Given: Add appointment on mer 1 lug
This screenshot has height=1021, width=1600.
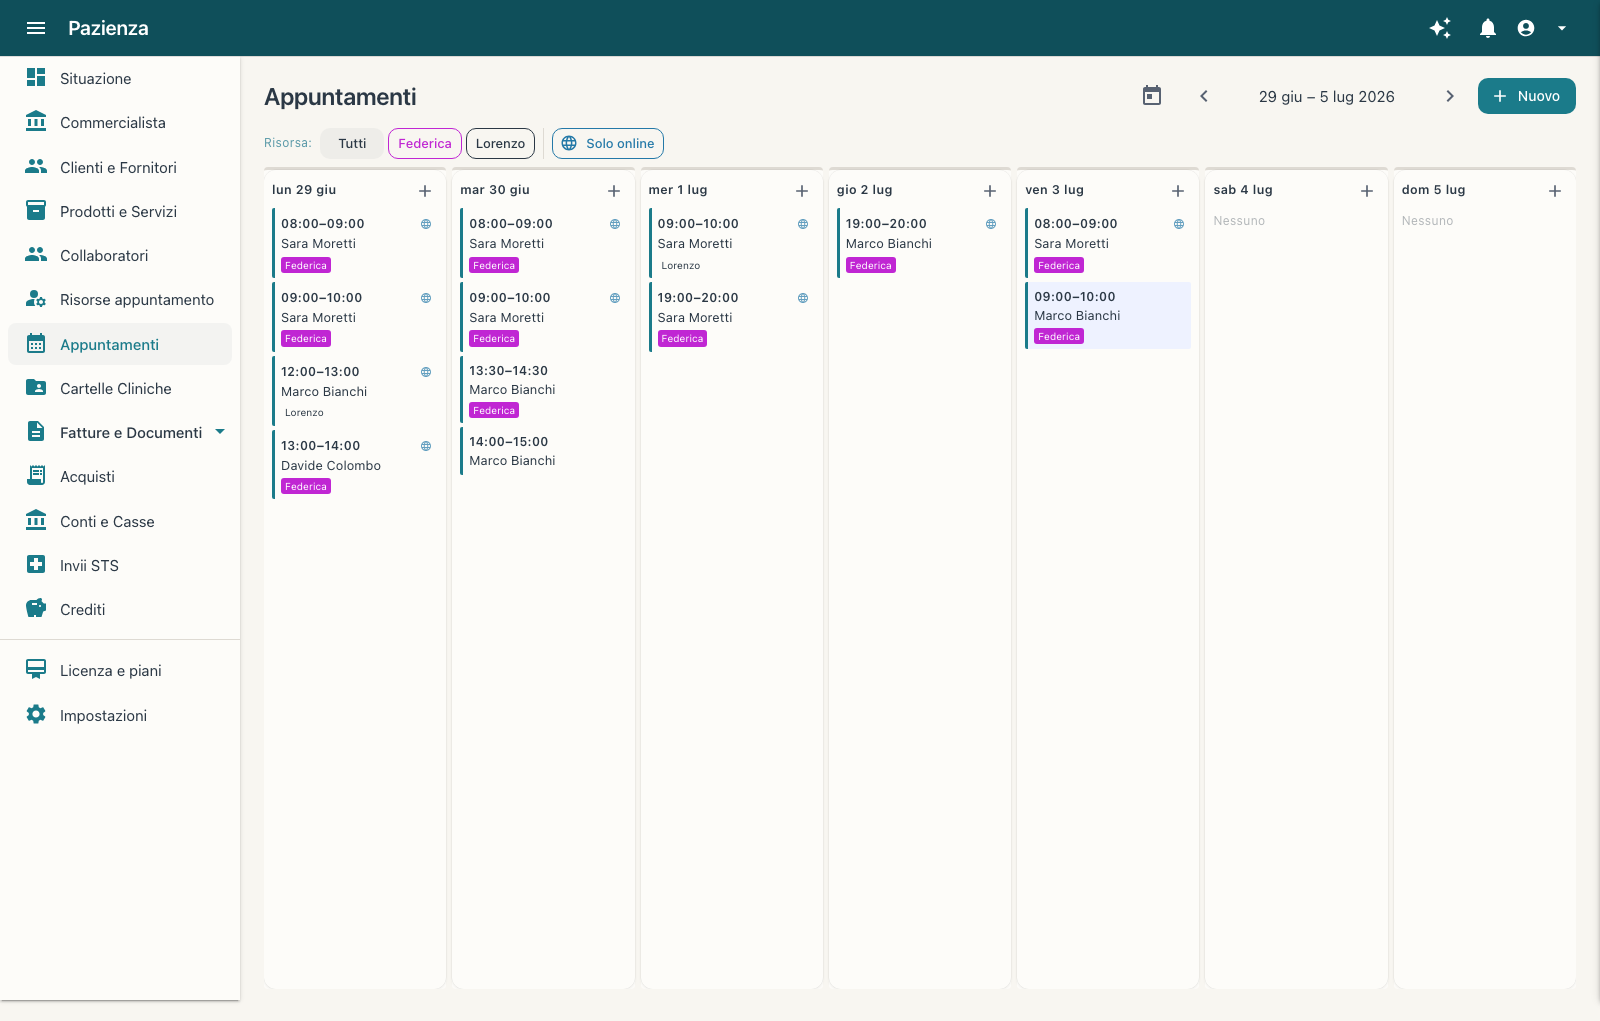Looking at the screenshot, I should click(802, 191).
